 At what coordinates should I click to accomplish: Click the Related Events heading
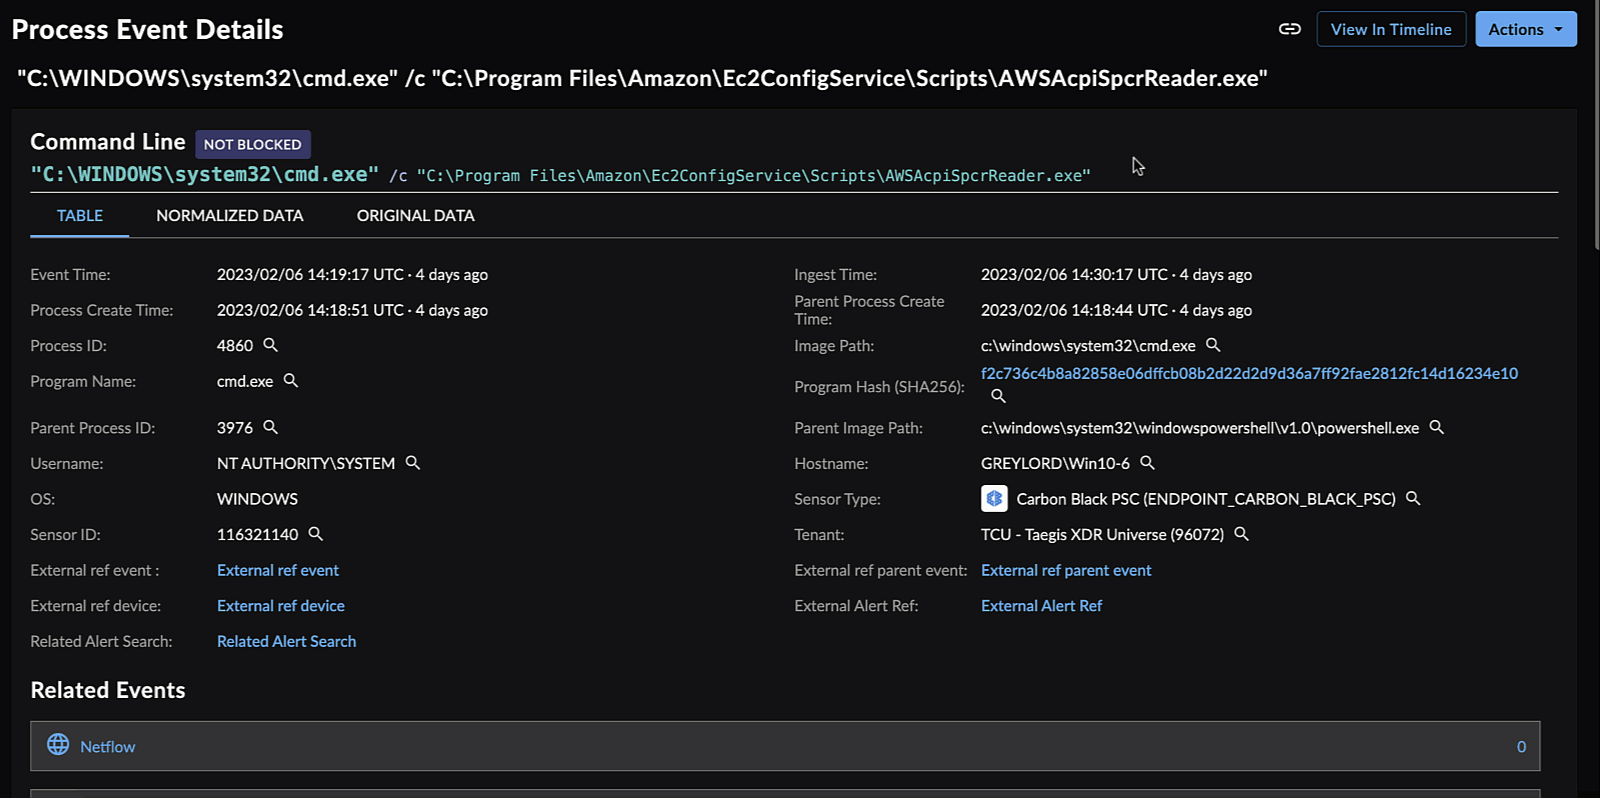click(108, 690)
